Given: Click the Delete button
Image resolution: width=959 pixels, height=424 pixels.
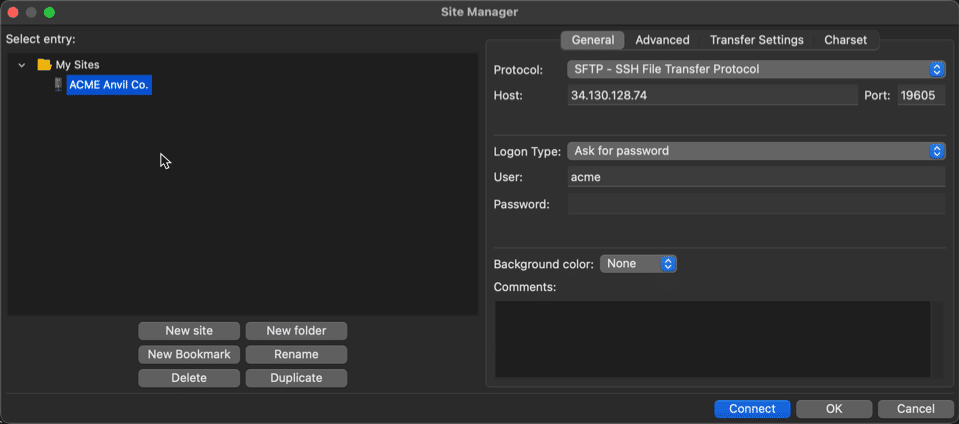Looking at the screenshot, I should (x=189, y=378).
